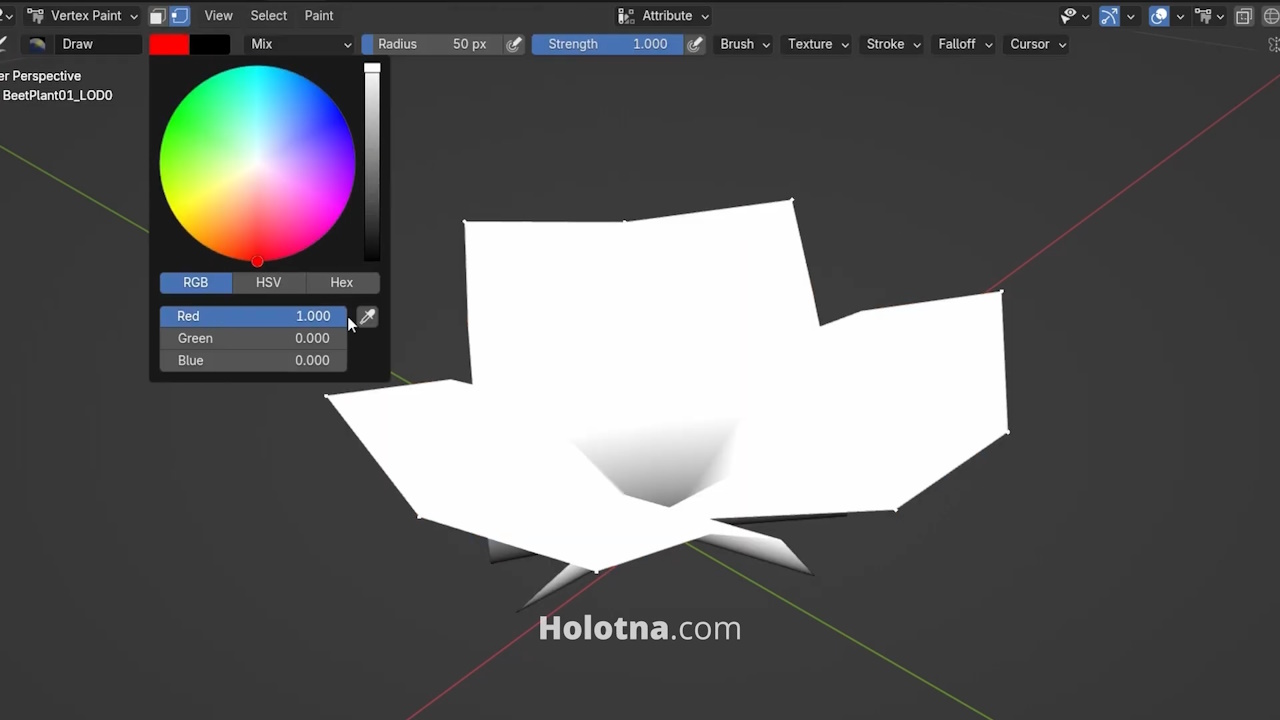Toggle viewport overlays button
Screen dimensions: 1280x720
(1159, 16)
